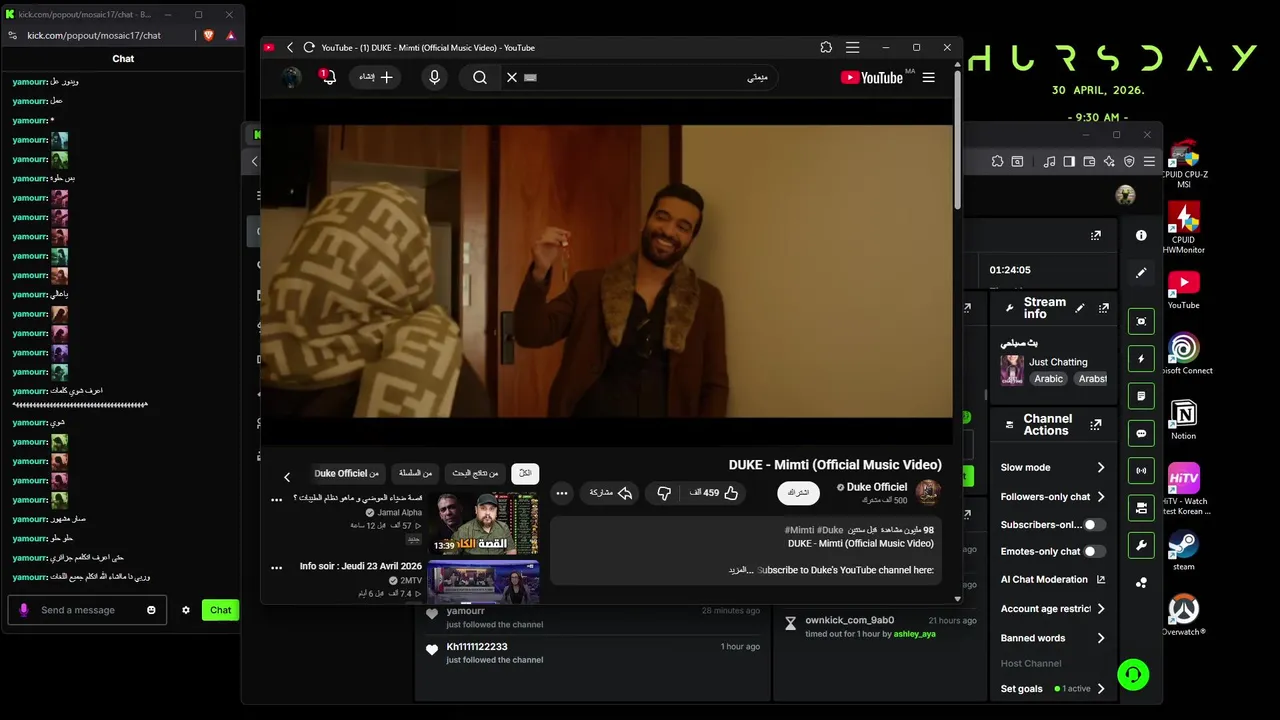Screen dimensions: 1280x720
Task: Open the lightning bolt sidebar icon in Kick
Action: click(x=1141, y=358)
